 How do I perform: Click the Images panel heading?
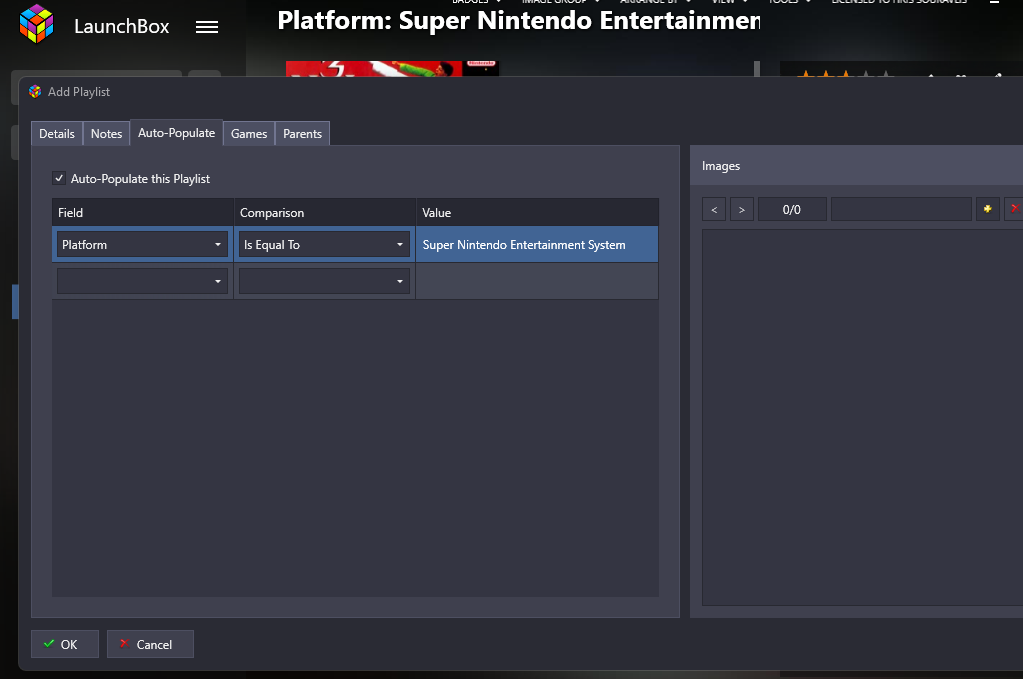(721, 166)
